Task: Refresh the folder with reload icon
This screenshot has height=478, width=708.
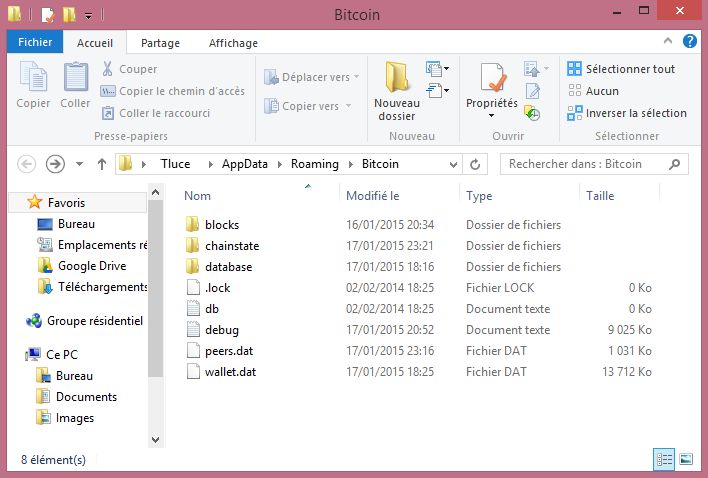Action: (477, 164)
